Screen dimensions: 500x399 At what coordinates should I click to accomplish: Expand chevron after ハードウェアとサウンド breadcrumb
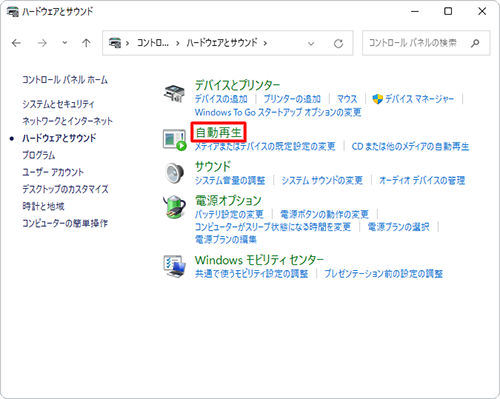[265, 43]
